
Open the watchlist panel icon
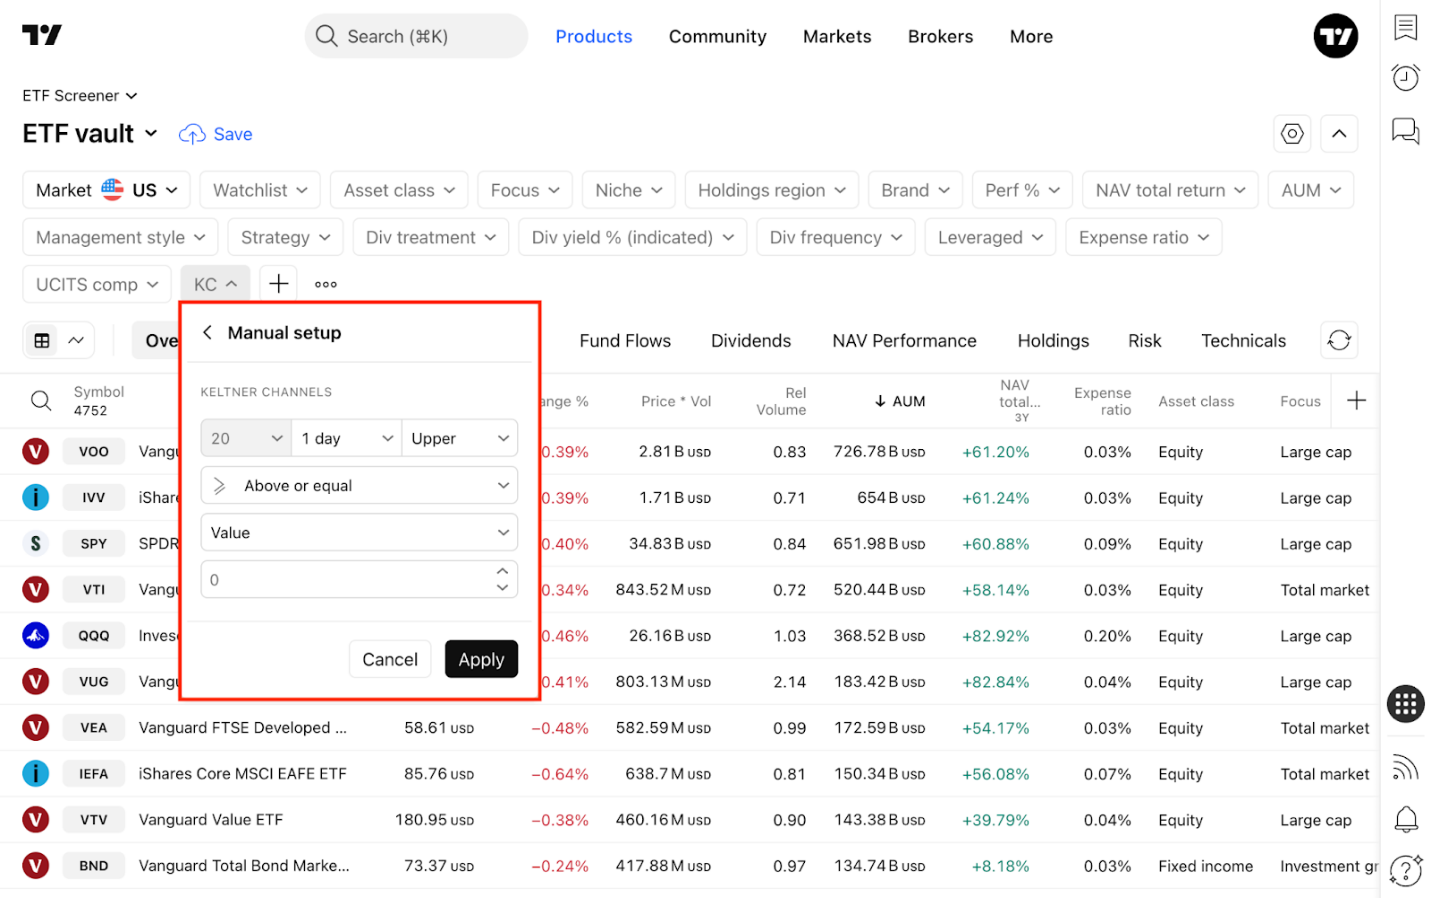click(x=1405, y=28)
